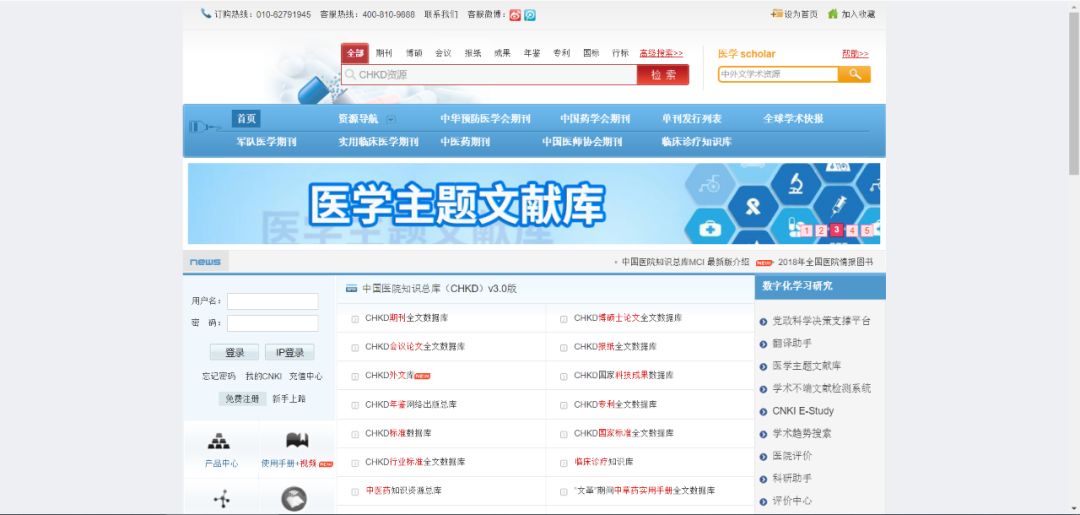1080x515 pixels.
Task: Click the small icon beside 临床诊疗知识库
Action: (563, 463)
